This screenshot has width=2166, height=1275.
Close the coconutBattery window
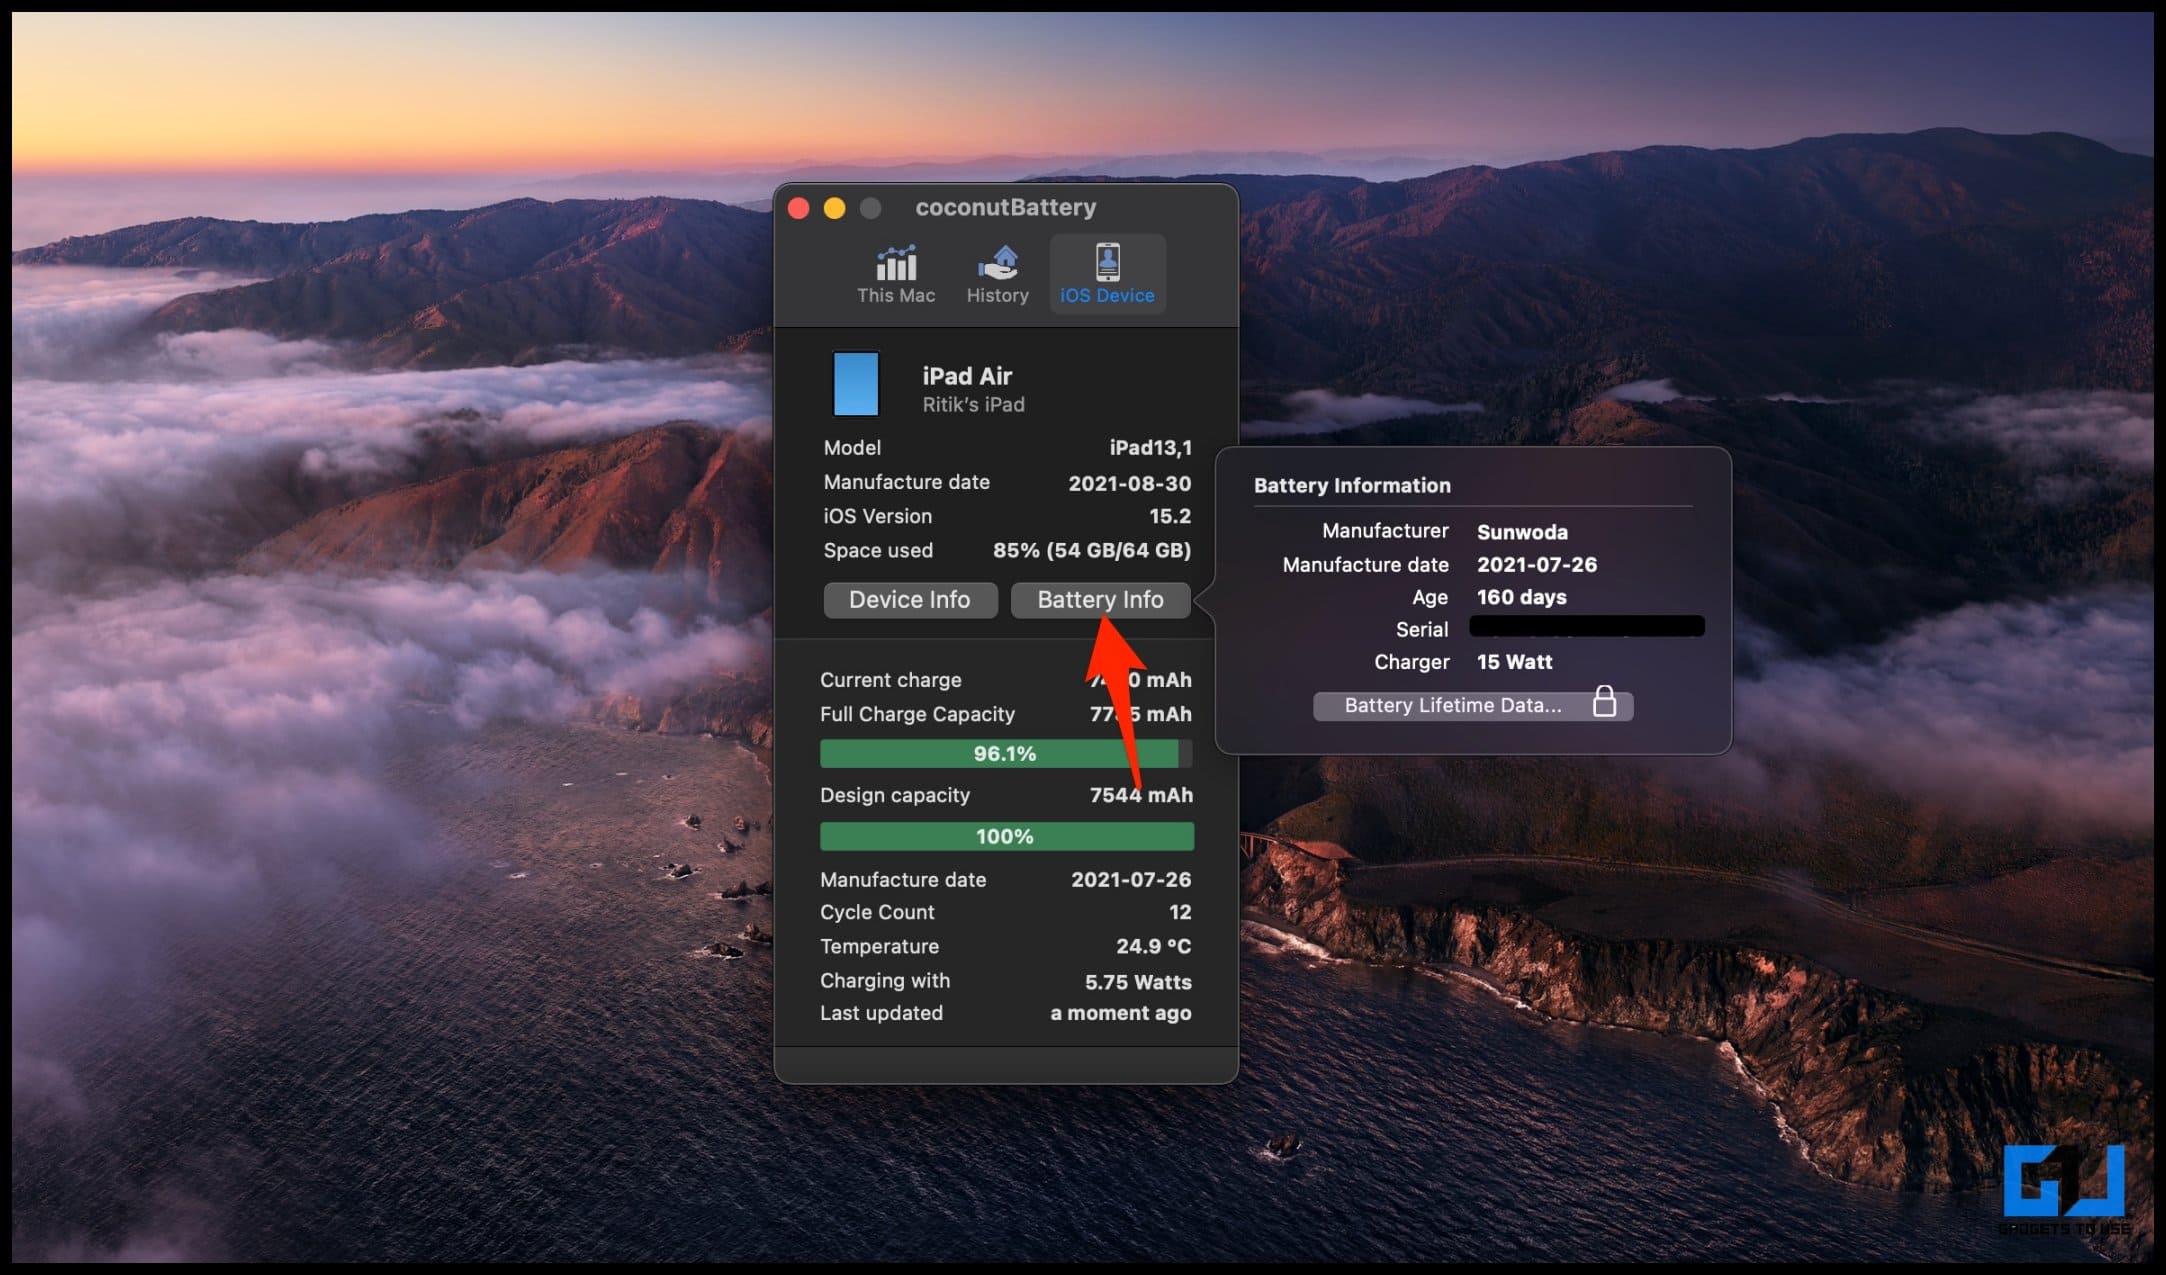798,208
